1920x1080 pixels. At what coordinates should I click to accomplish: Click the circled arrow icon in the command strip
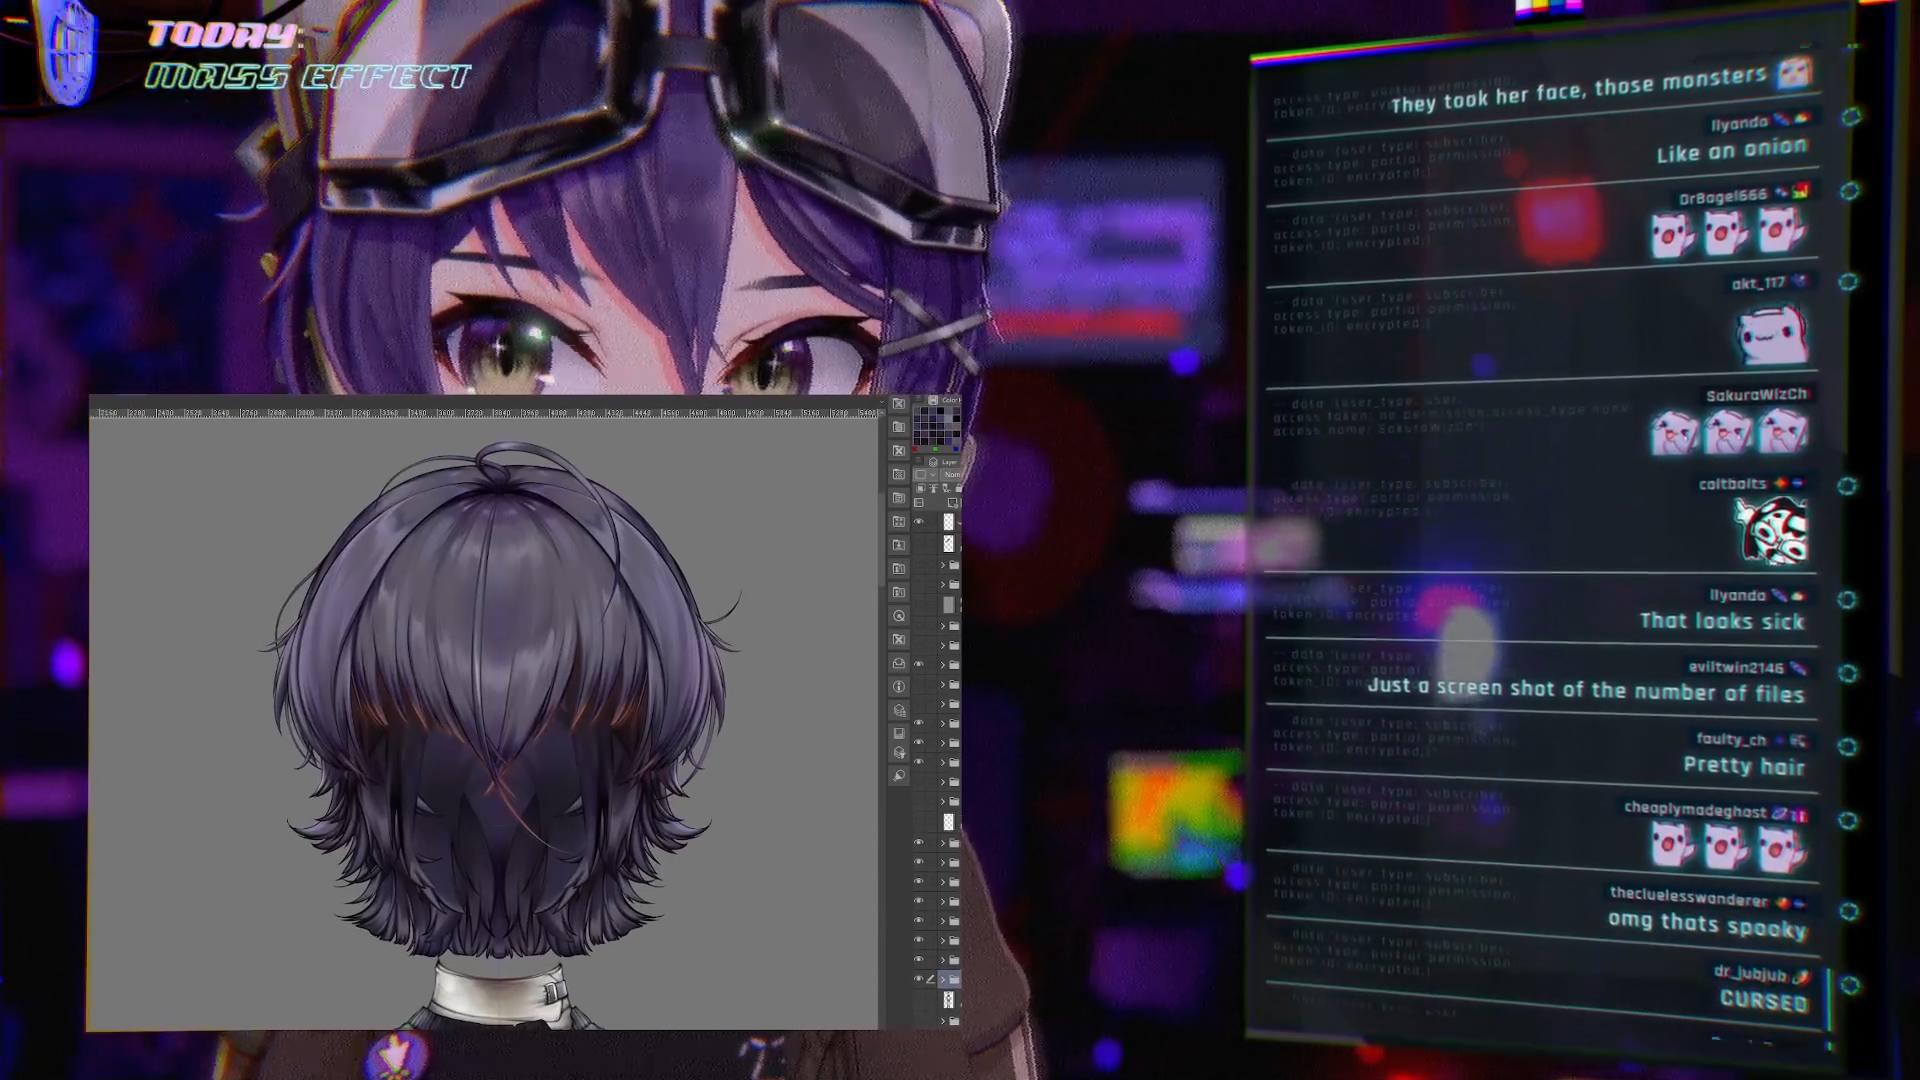pos(899,616)
